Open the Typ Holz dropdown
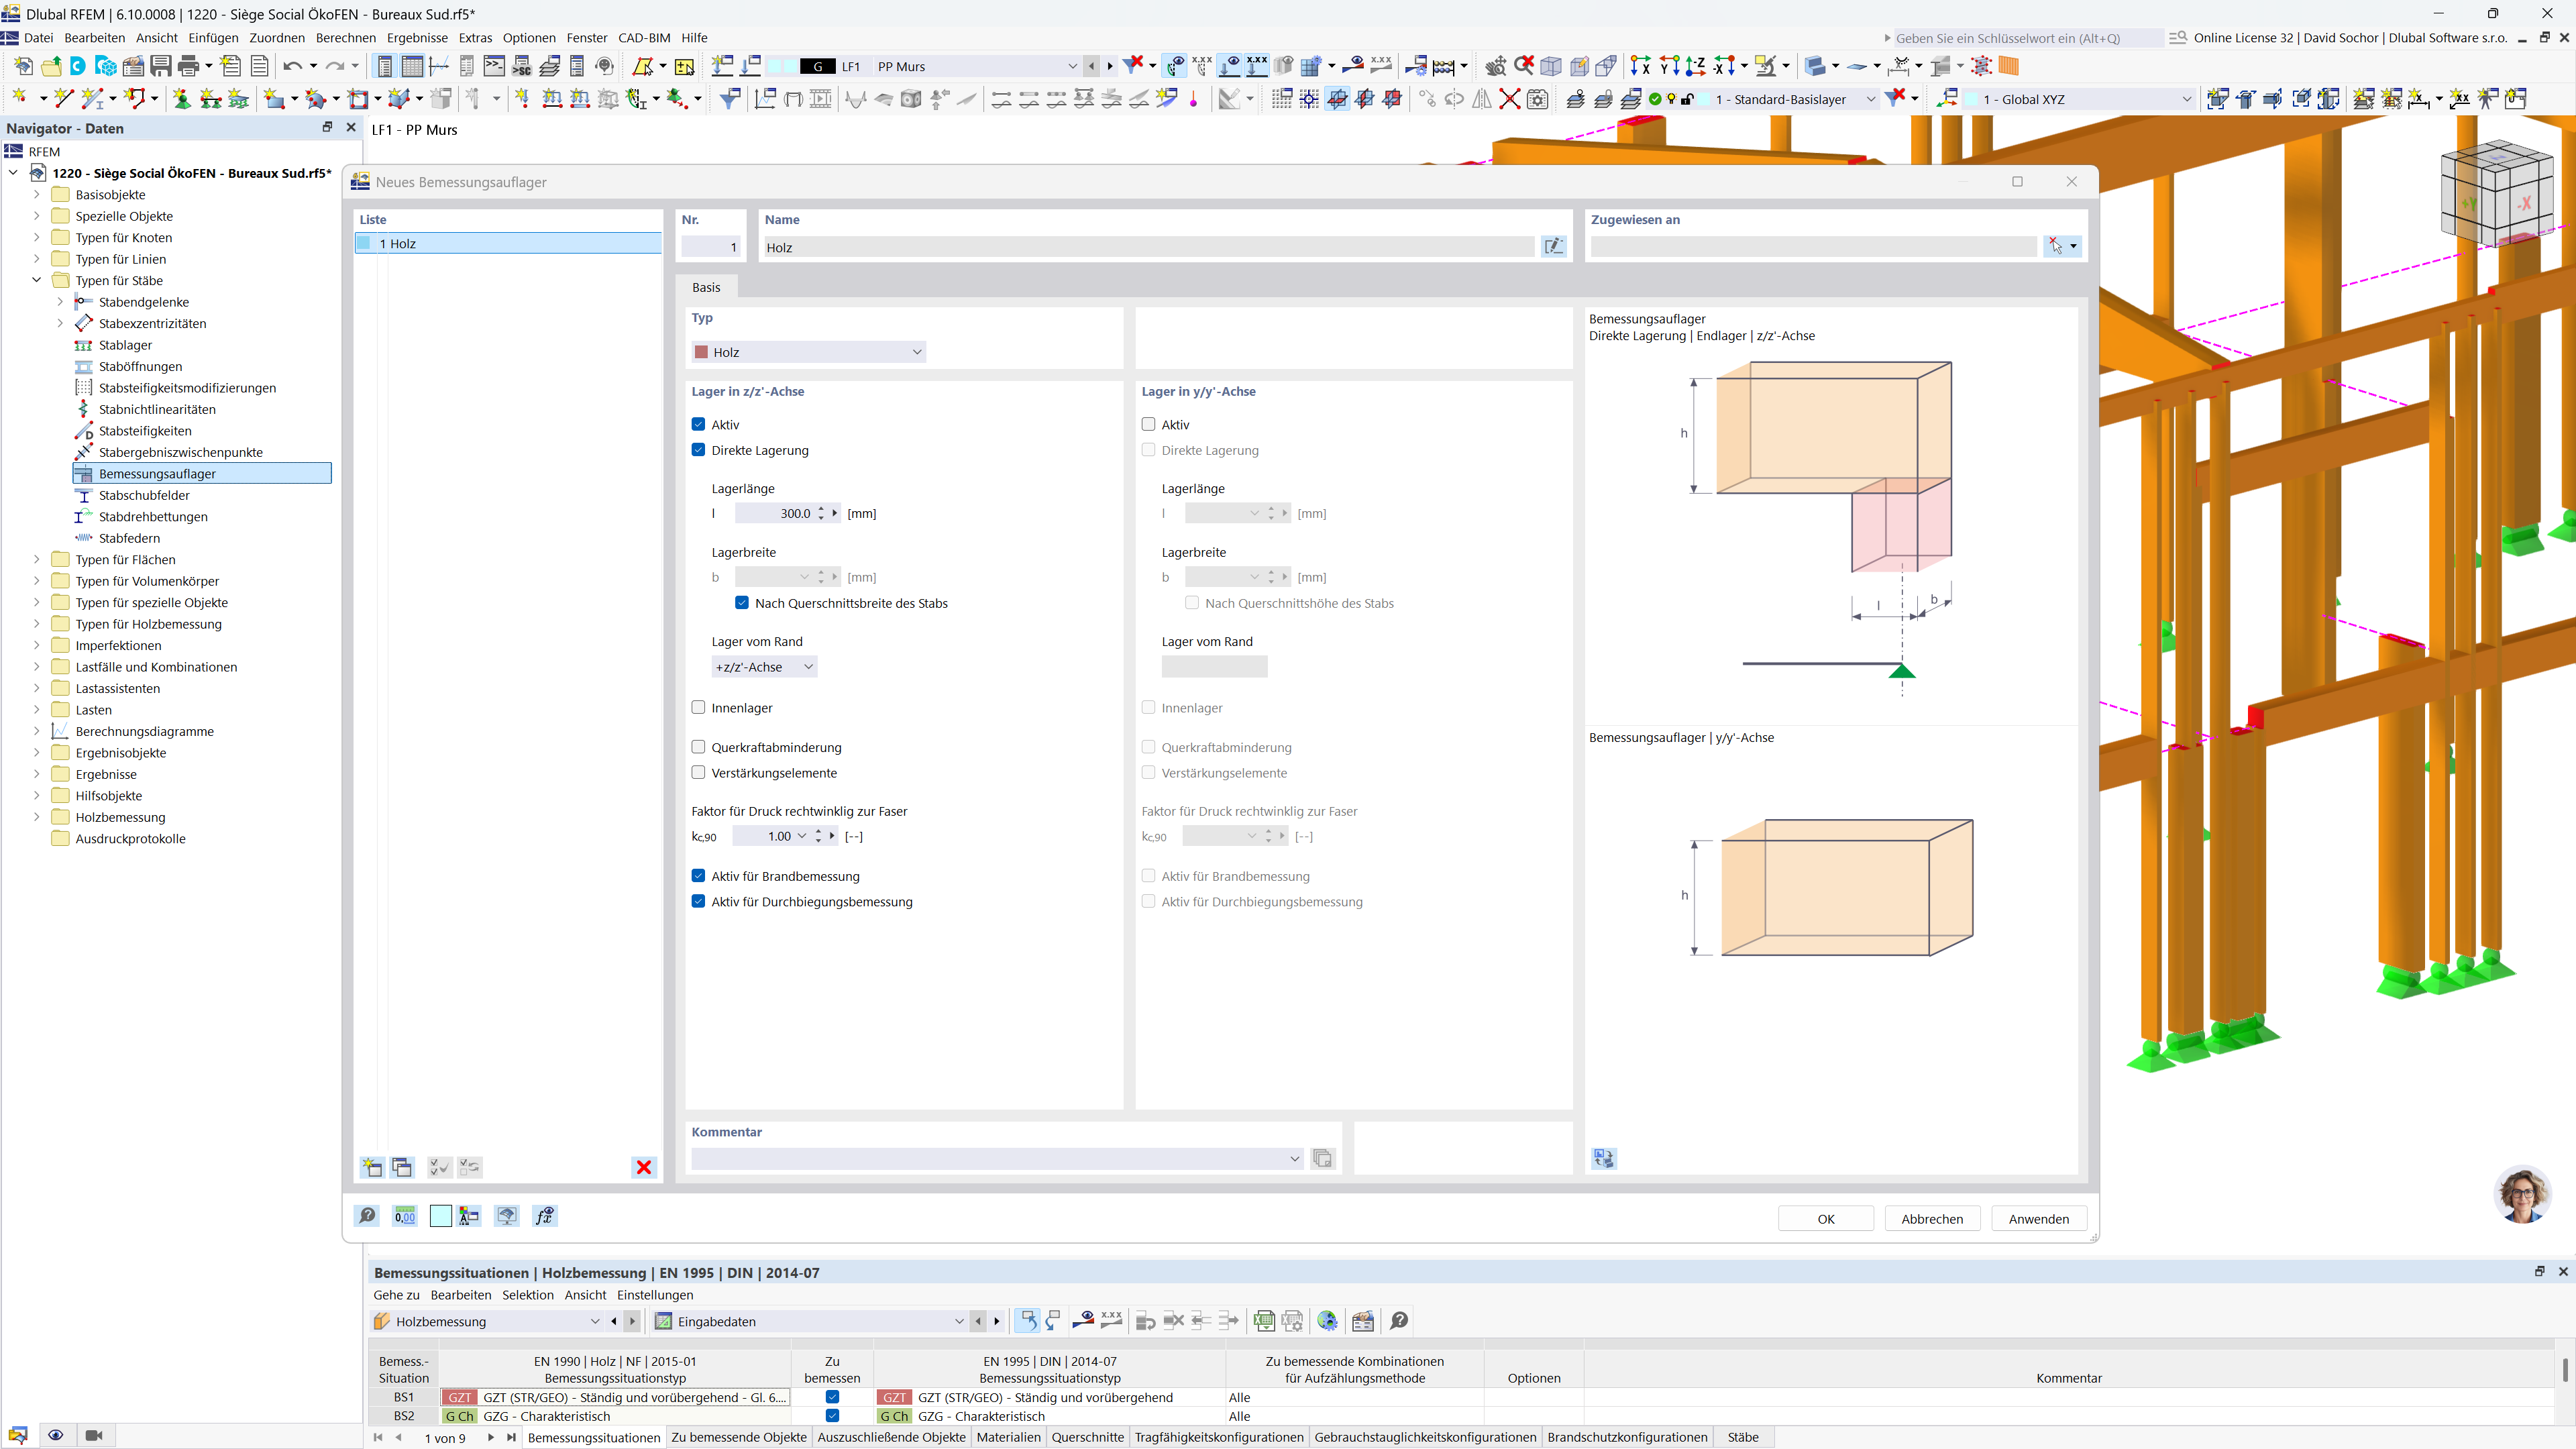The width and height of the screenshot is (2576, 1449). click(x=808, y=352)
